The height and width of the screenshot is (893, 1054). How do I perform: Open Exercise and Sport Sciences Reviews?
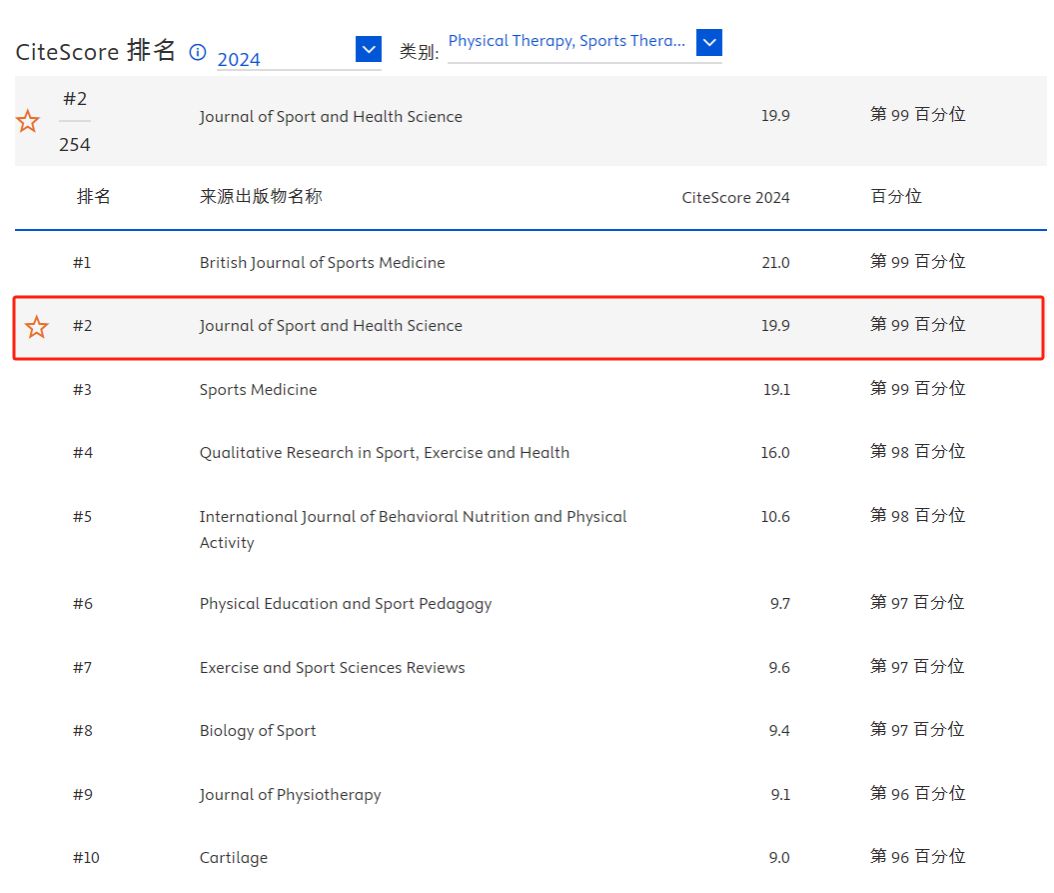tap(332, 668)
